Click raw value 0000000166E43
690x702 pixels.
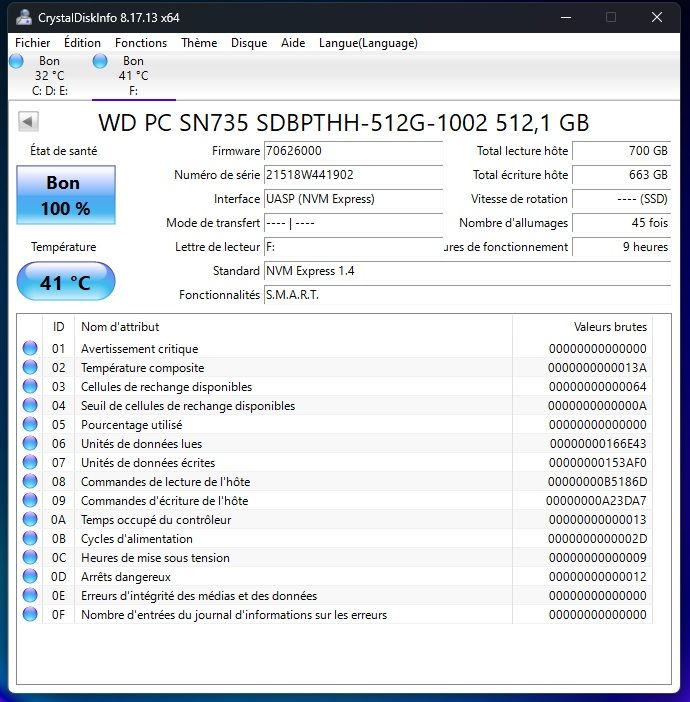pyautogui.click(x=598, y=444)
